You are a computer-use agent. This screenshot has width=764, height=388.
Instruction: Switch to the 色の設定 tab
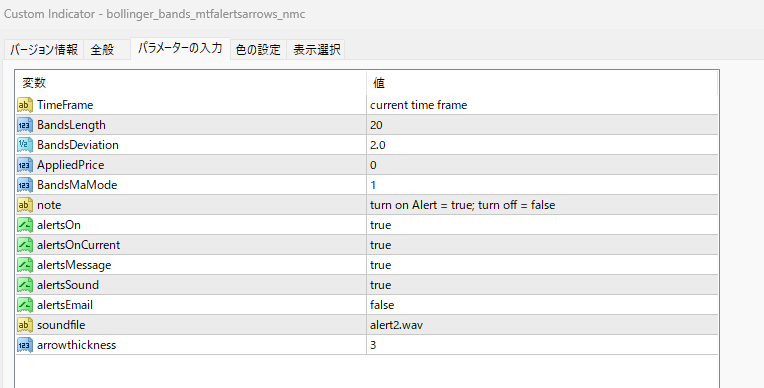[258, 49]
